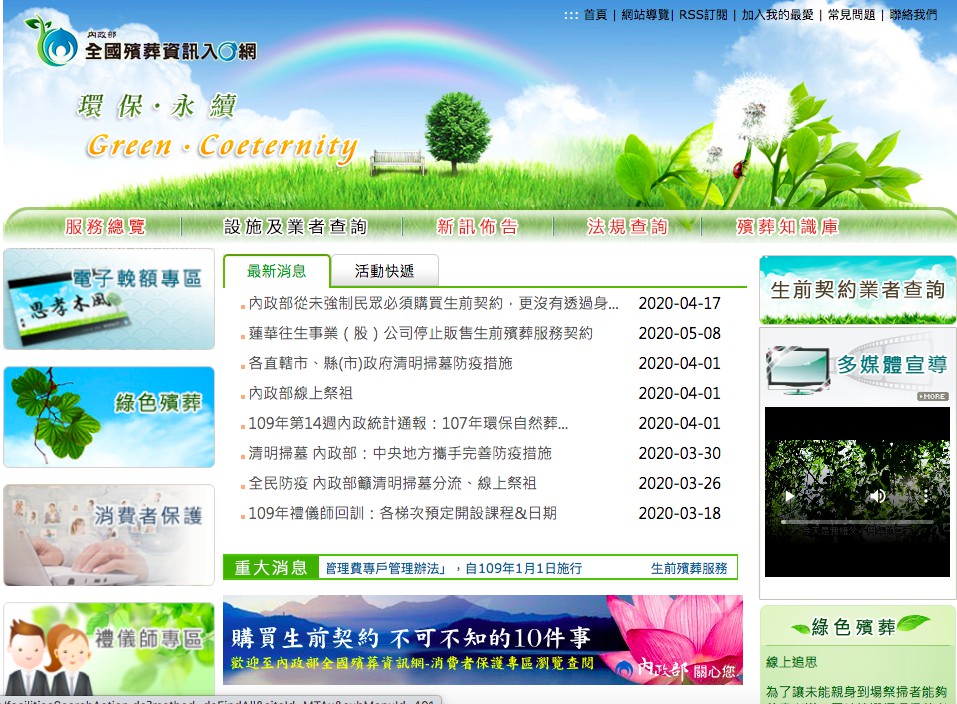Viewport: 957px width, 704px height.
Task: Expand the 設施及業者查詢 navigation menu
Action: tap(295, 227)
